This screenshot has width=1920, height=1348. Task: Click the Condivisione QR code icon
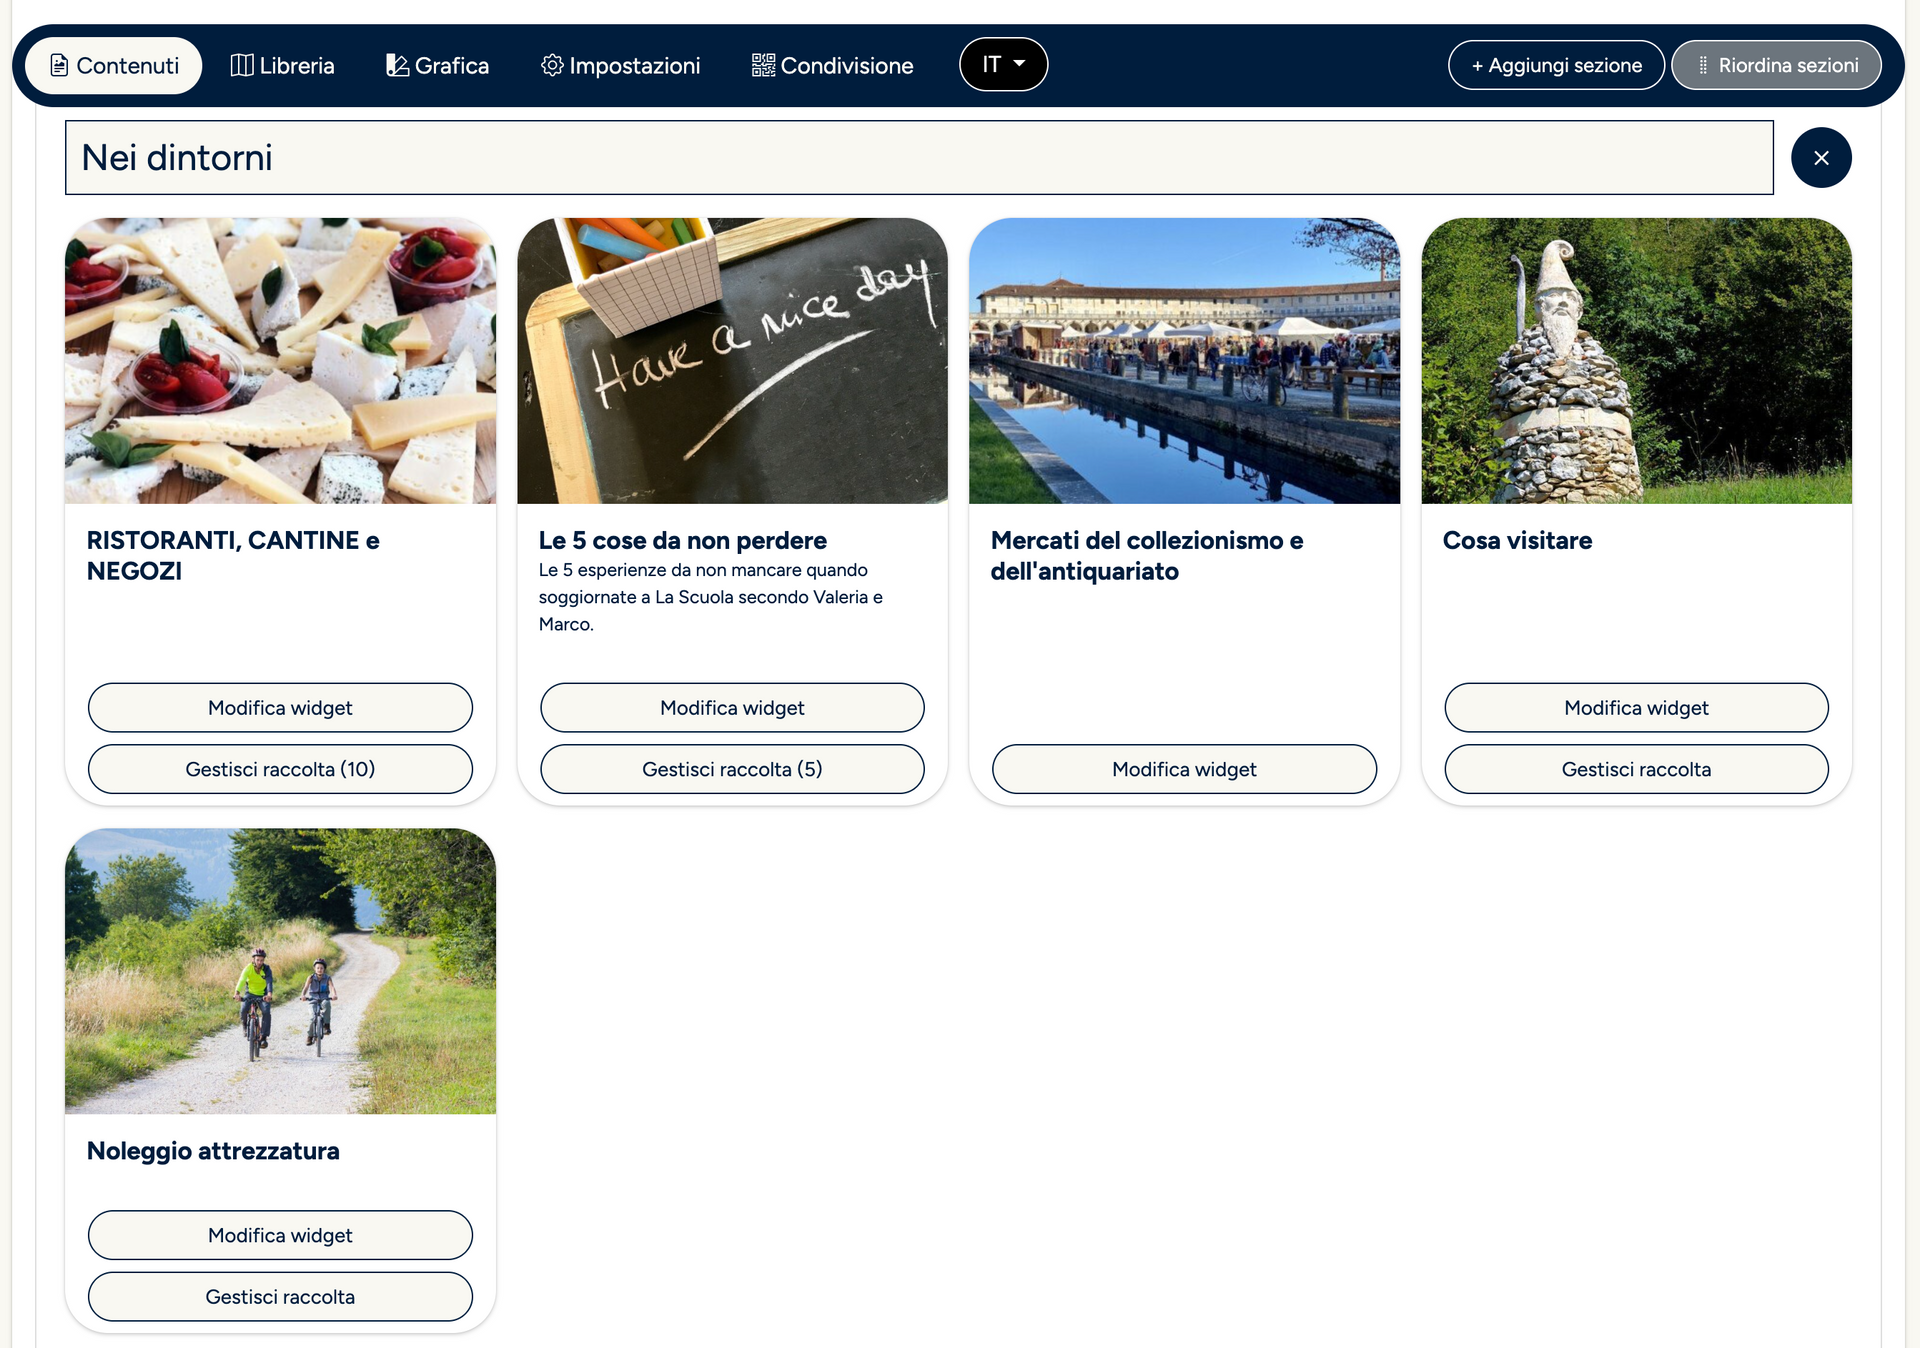click(763, 66)
